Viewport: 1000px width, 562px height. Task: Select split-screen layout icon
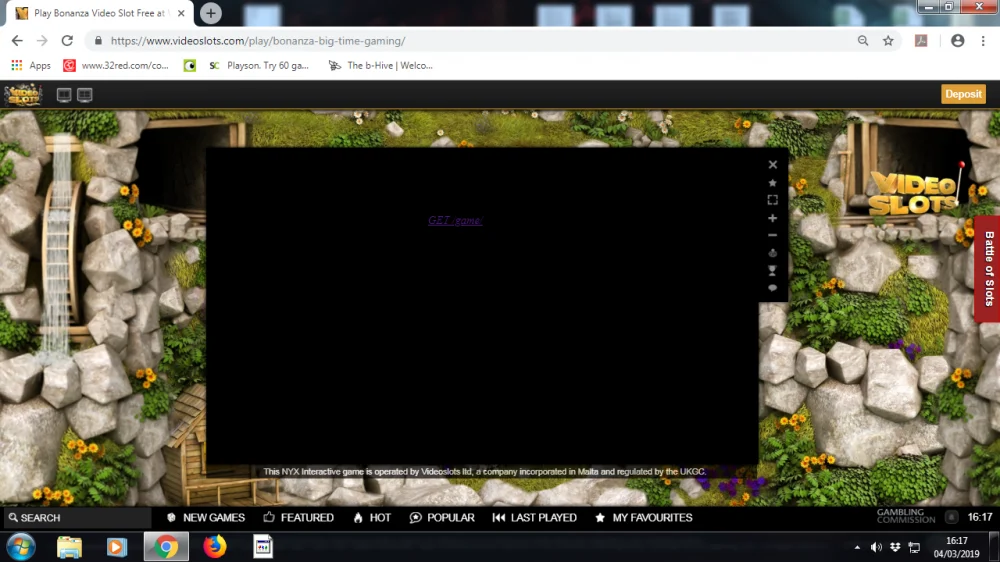click(x=85, y=95)
